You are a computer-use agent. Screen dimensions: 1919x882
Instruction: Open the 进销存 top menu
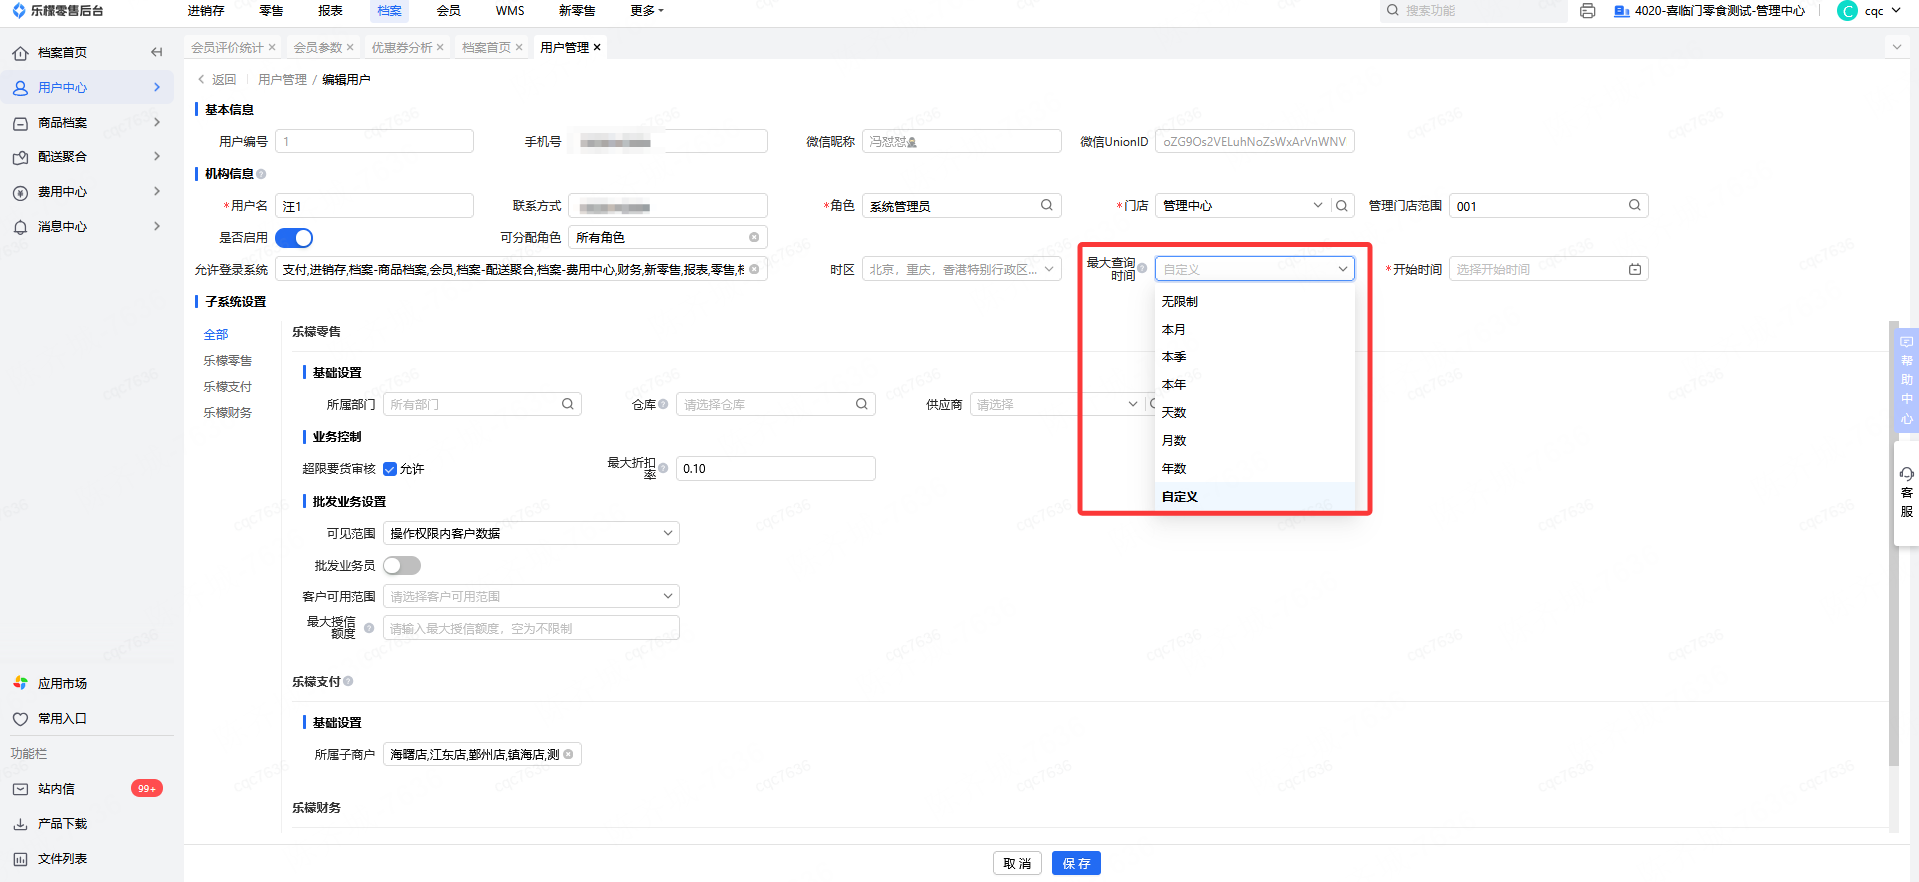point(205,11)
